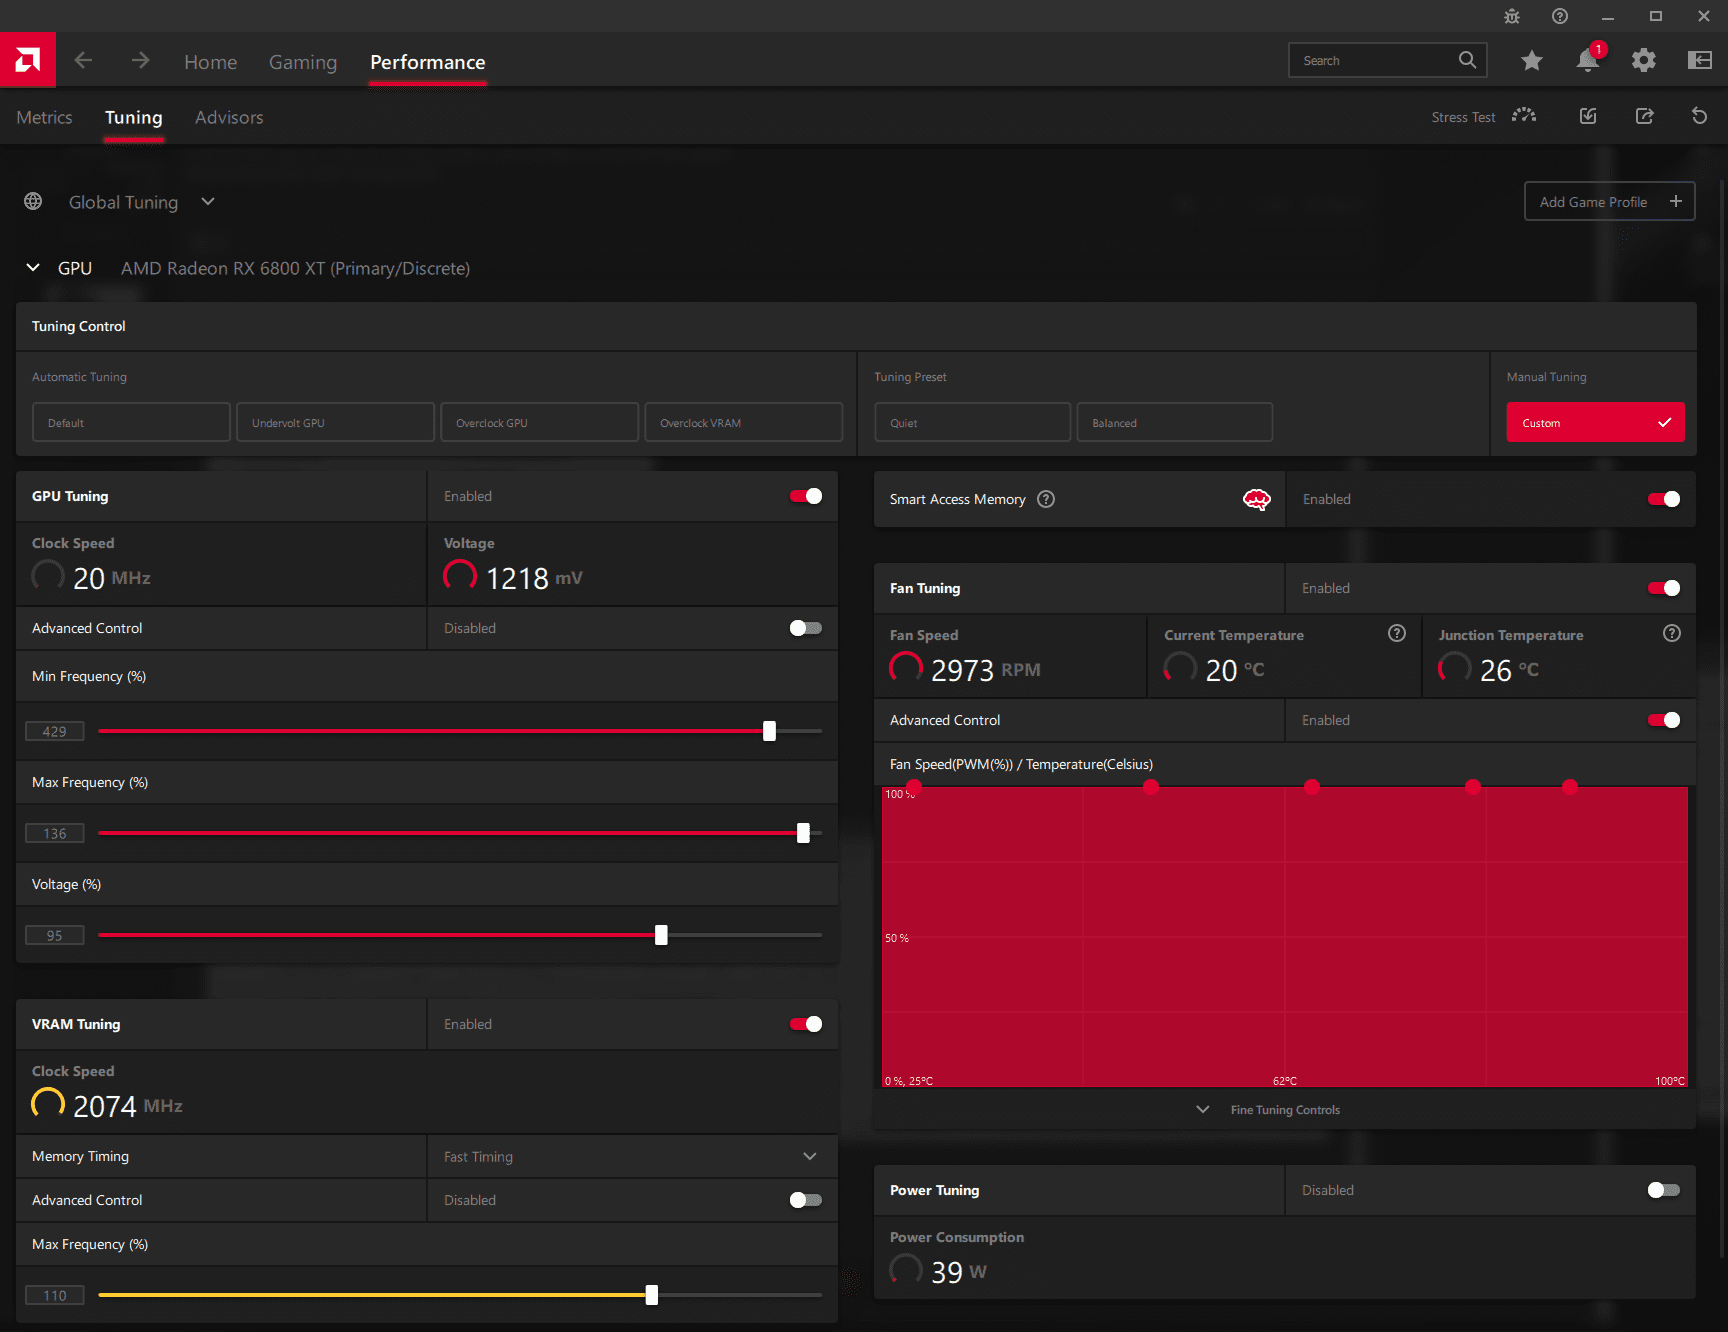This screenshot has width=1728, height=1332.
Task: Disable Fan Tuning toggle
Action: pyautogui.click(x=1664, y=588)
